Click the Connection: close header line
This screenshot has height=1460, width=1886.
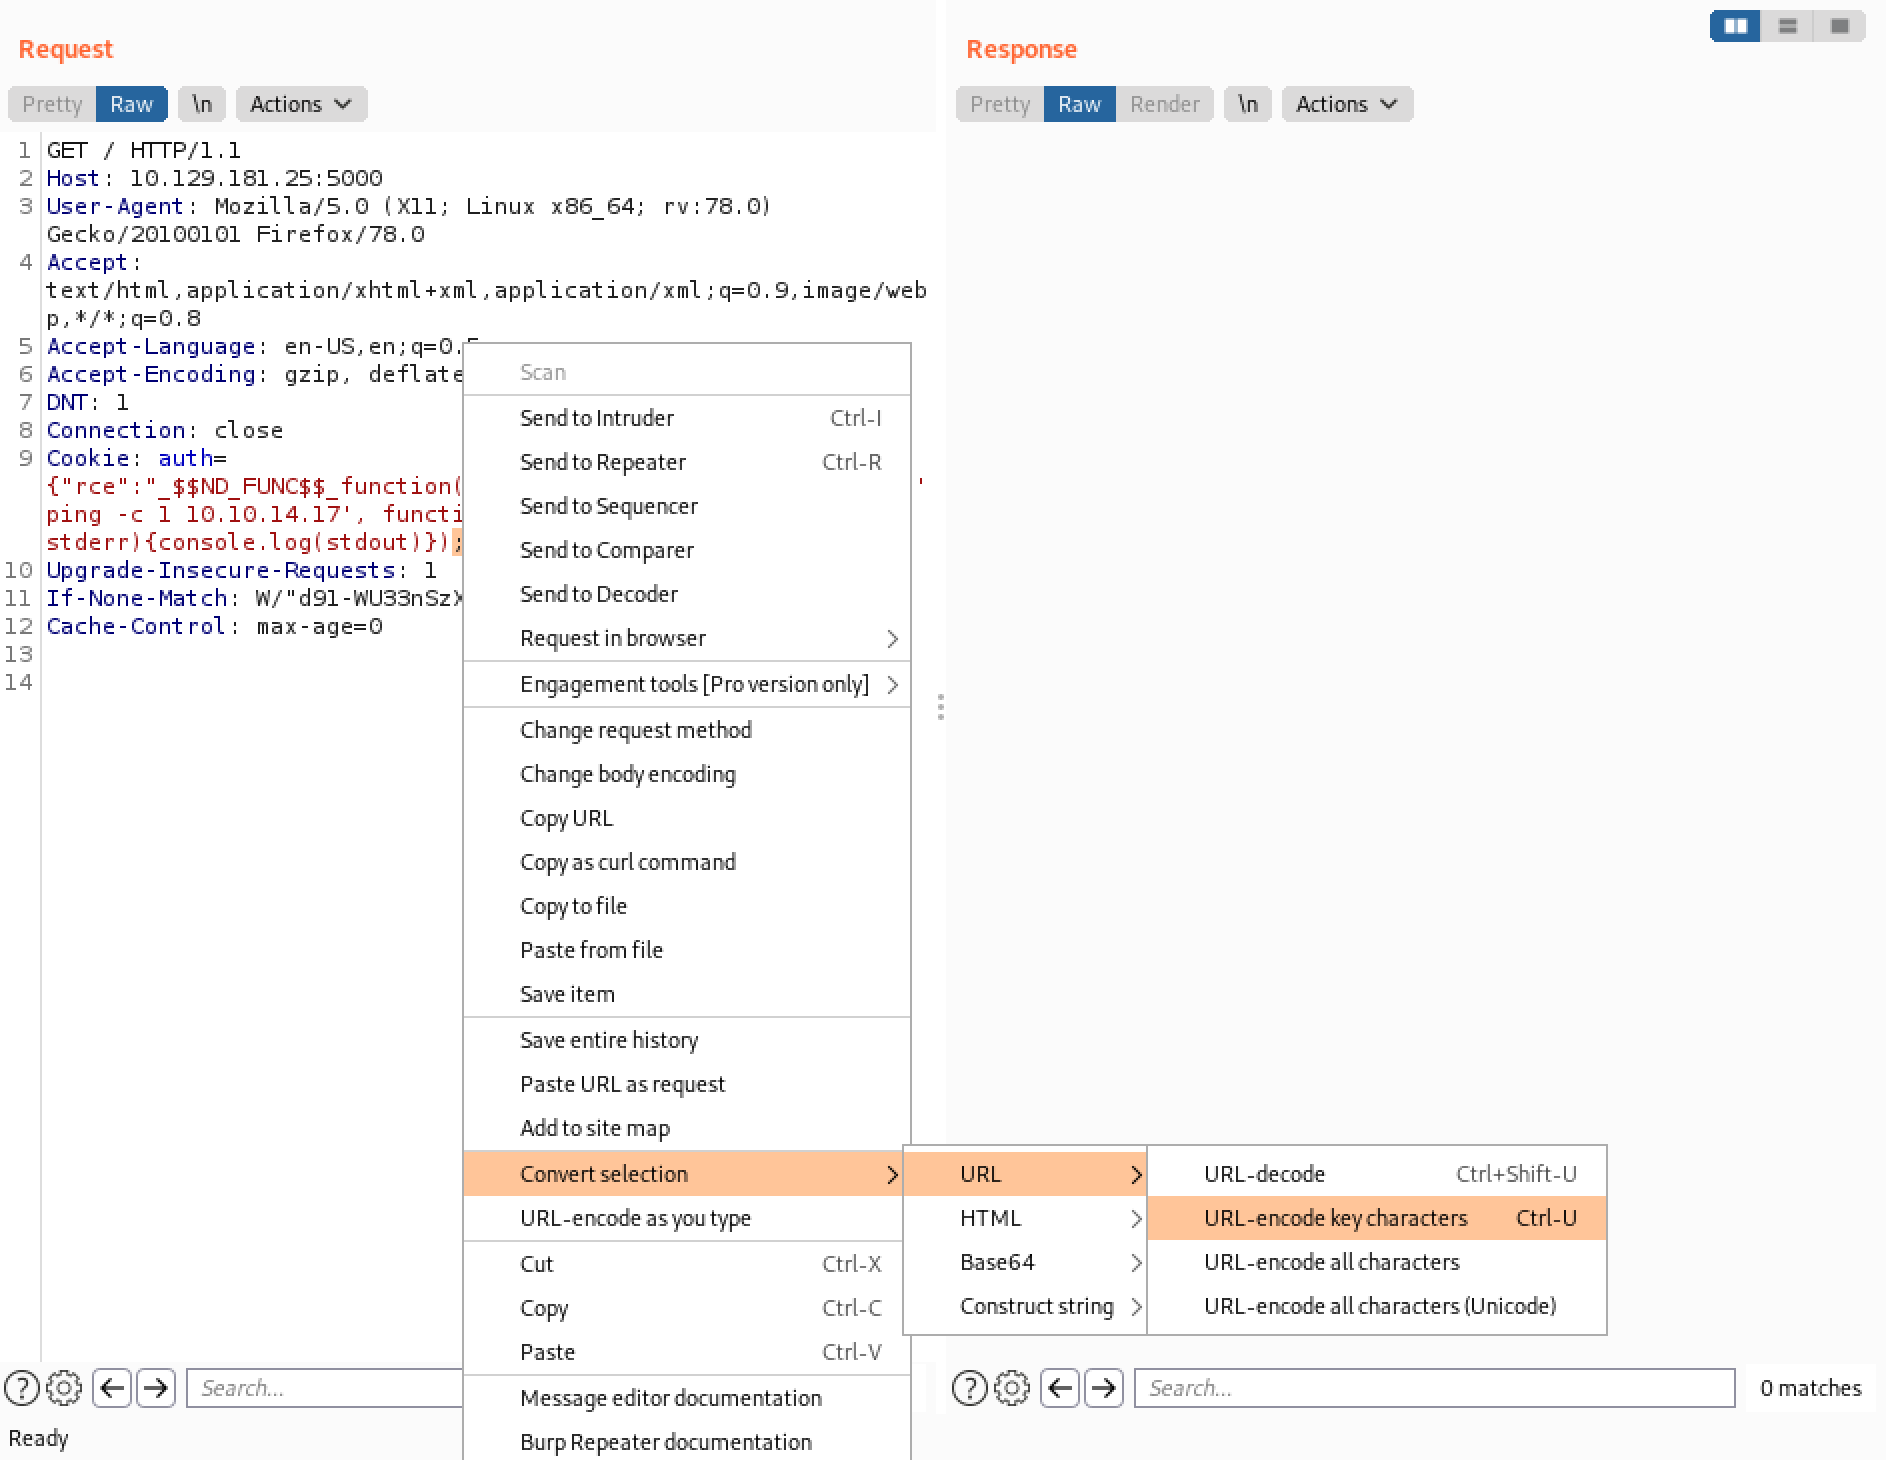(165, 430)
